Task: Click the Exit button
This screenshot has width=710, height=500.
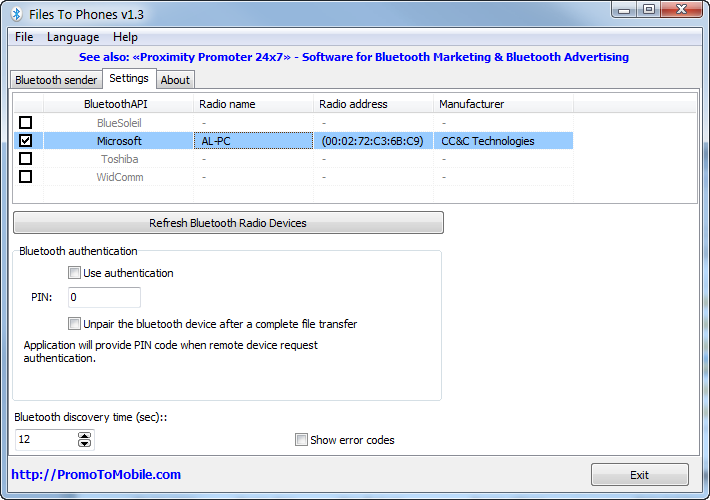Action: click(x=639, y=475)
